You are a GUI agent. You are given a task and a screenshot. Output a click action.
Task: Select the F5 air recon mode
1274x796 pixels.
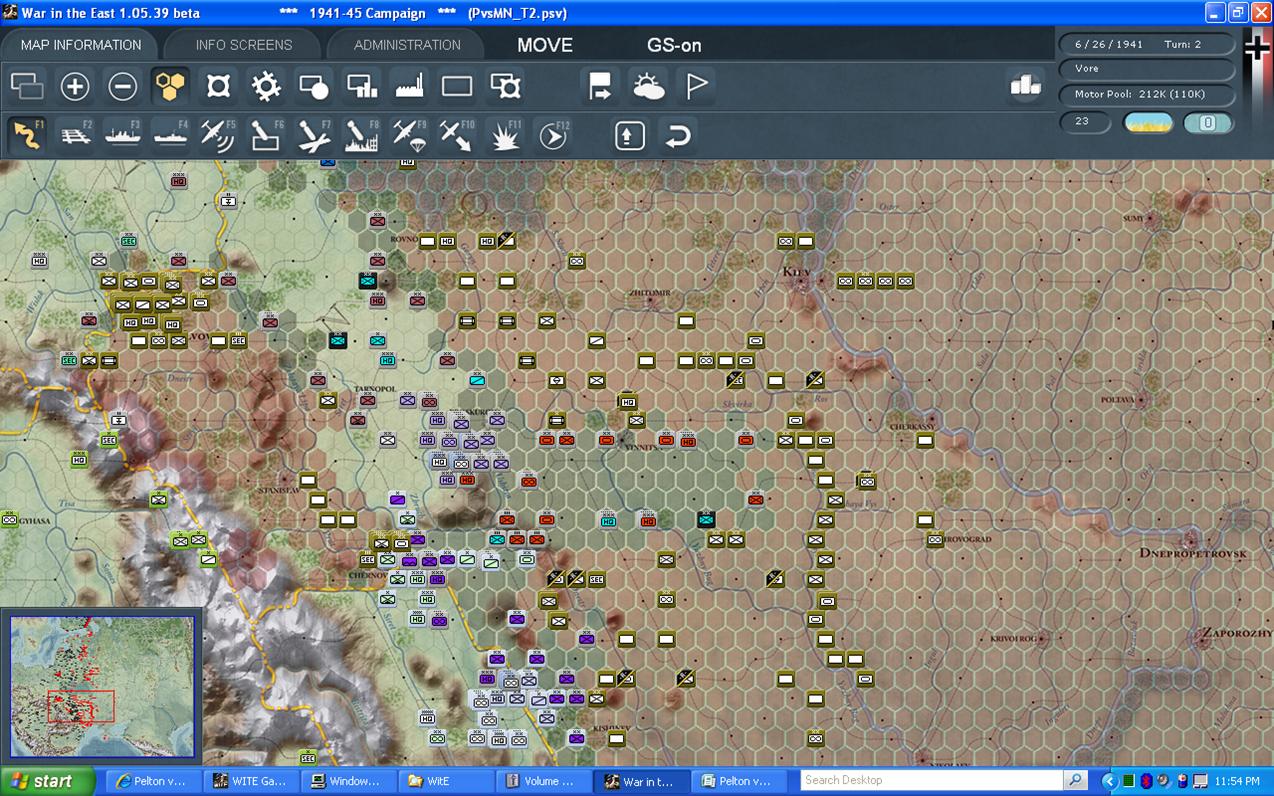tap(218, 135)
